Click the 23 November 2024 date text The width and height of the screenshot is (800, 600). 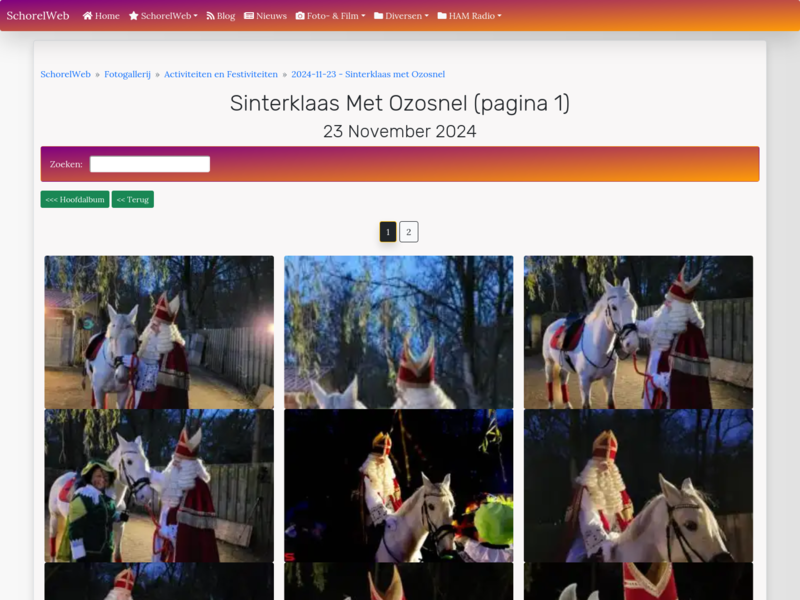pyautogui.click(x=399, y=132)
